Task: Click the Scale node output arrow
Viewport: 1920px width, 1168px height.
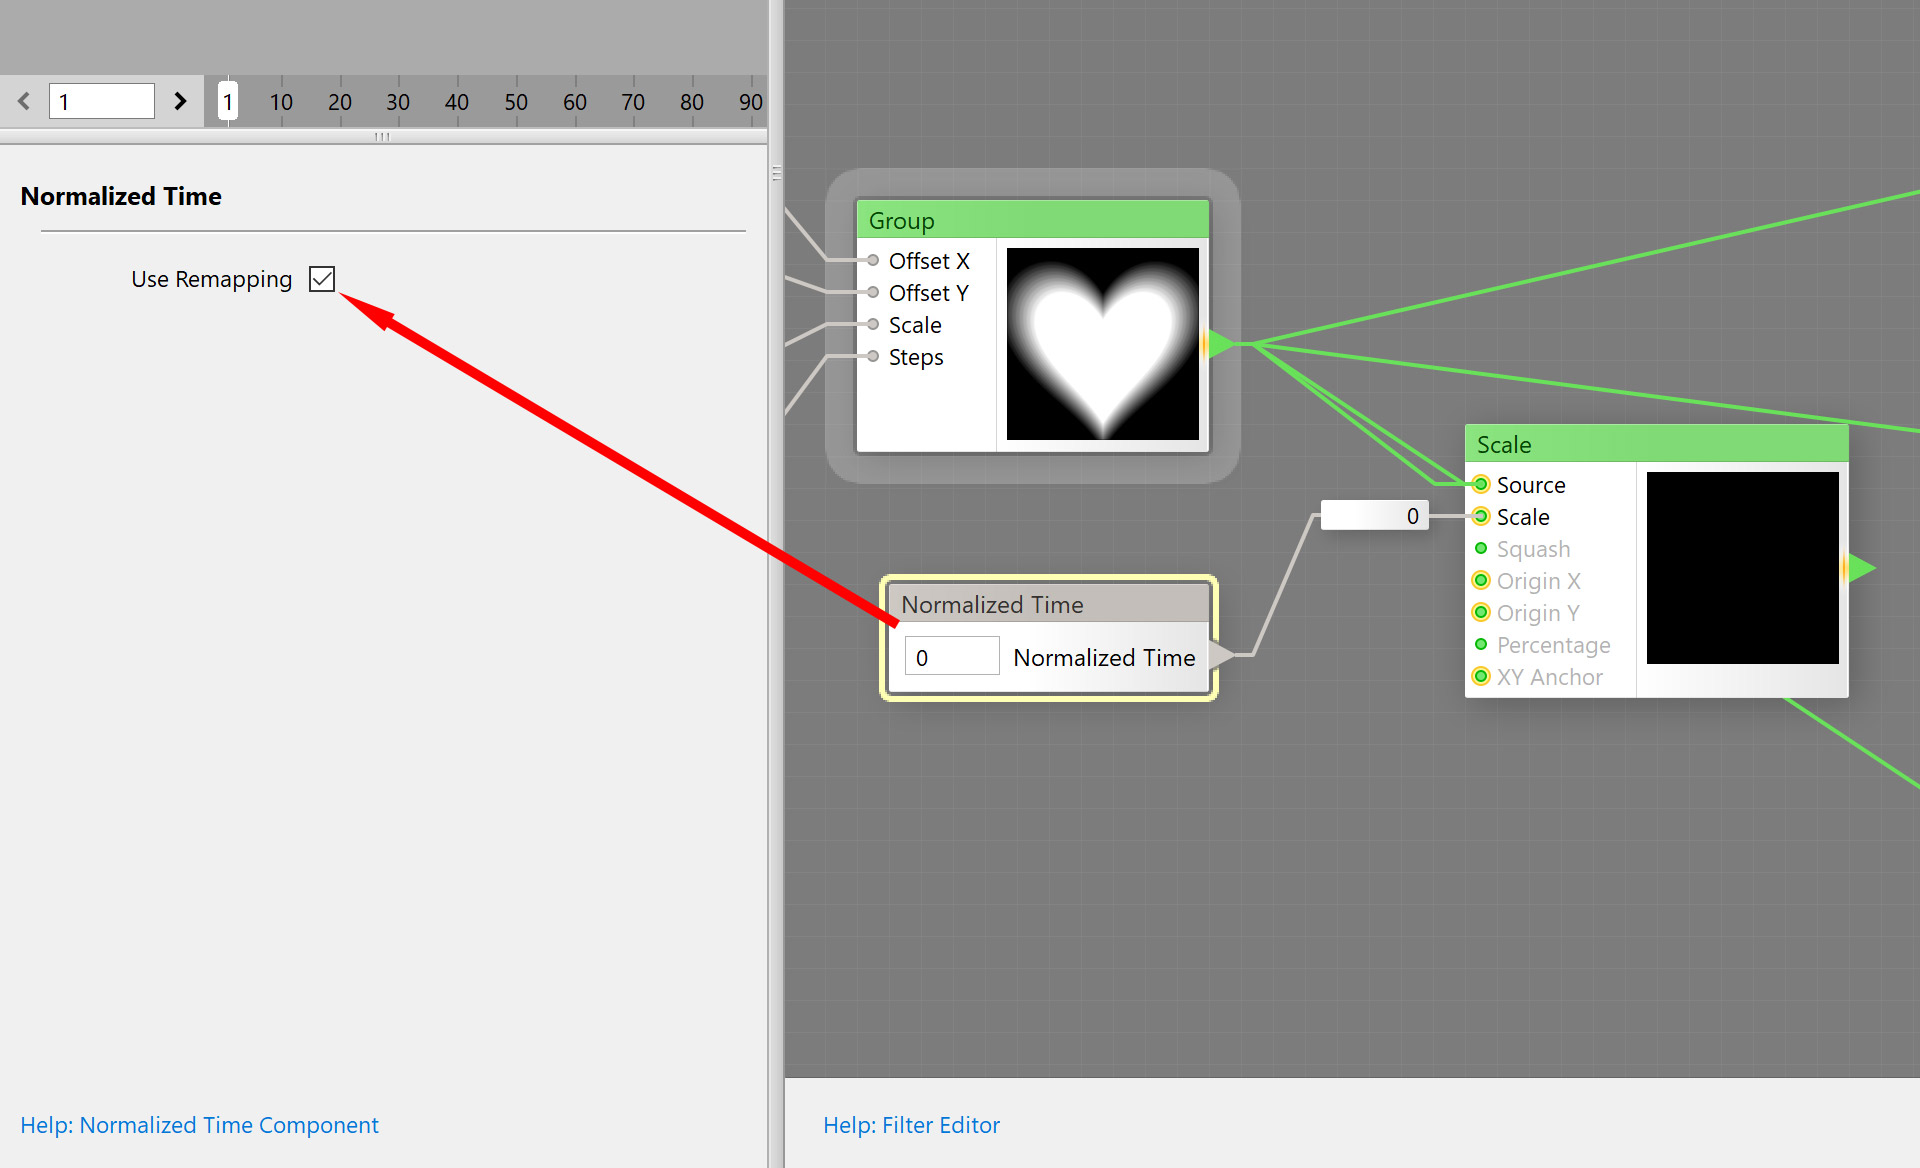Action: click(1860, 568)
